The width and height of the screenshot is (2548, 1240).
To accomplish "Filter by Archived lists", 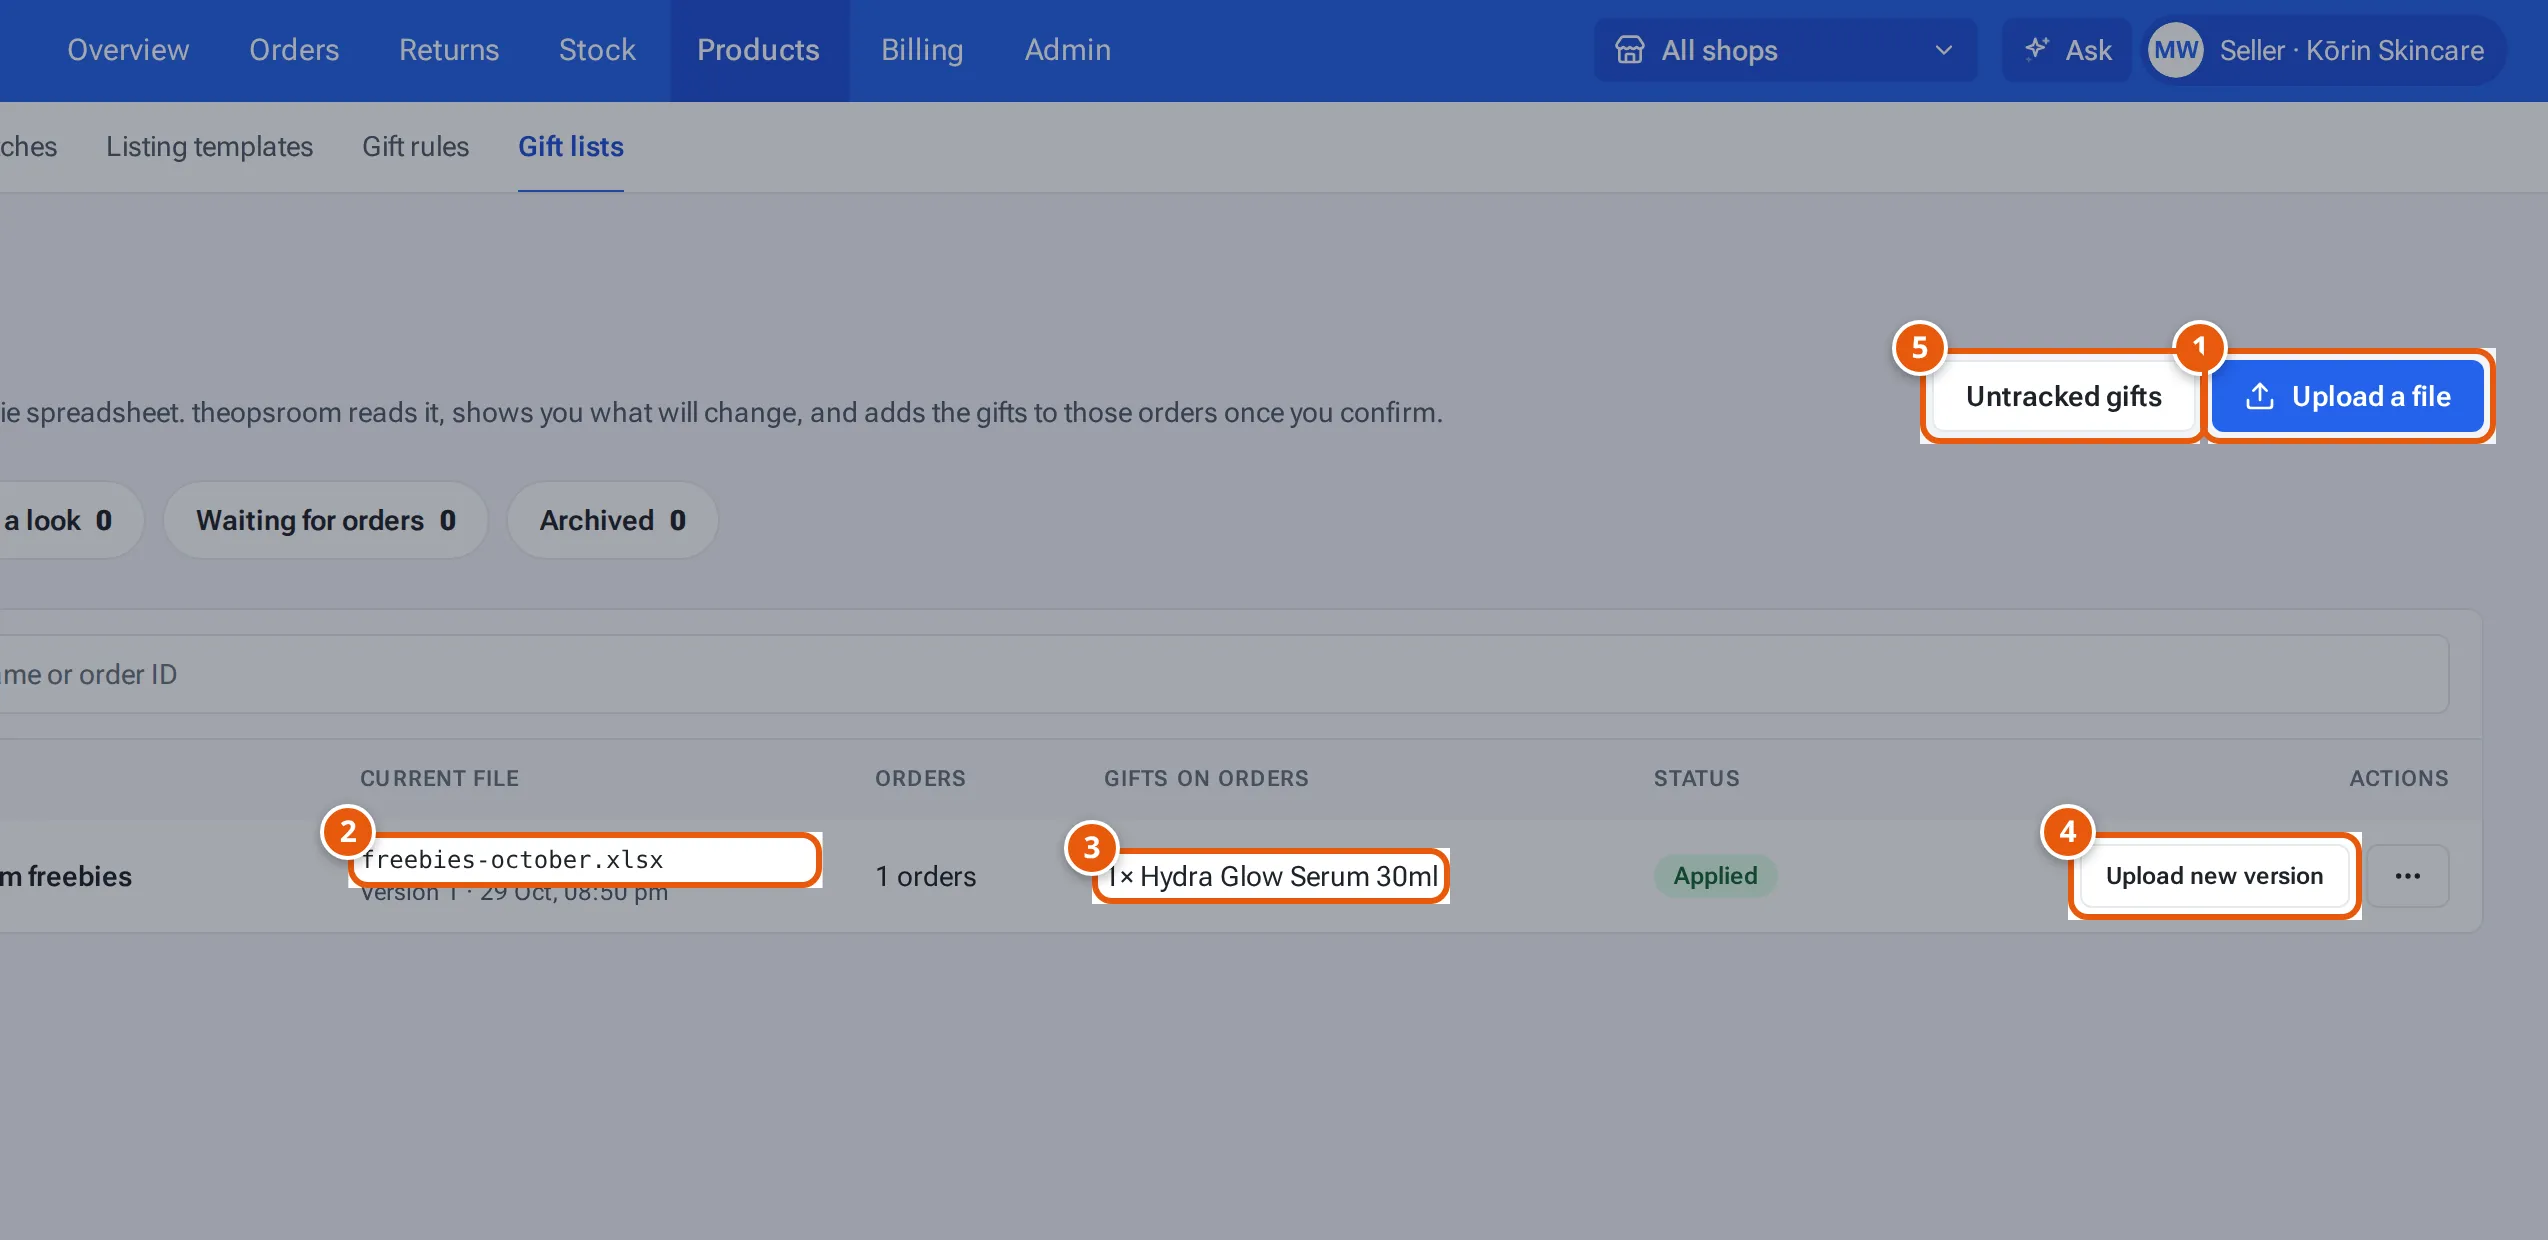I will pyautogui.click(x=613, y=520).
